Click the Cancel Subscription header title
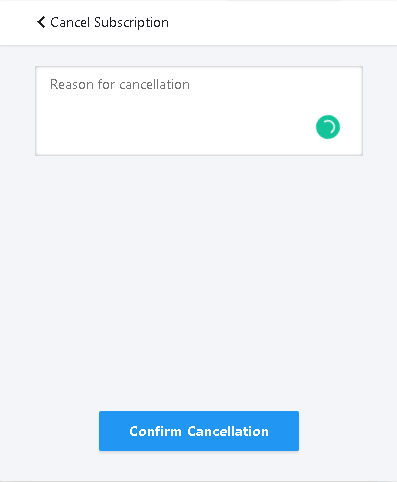This screenshot has height=482, width=397. [x=109, y=23]
